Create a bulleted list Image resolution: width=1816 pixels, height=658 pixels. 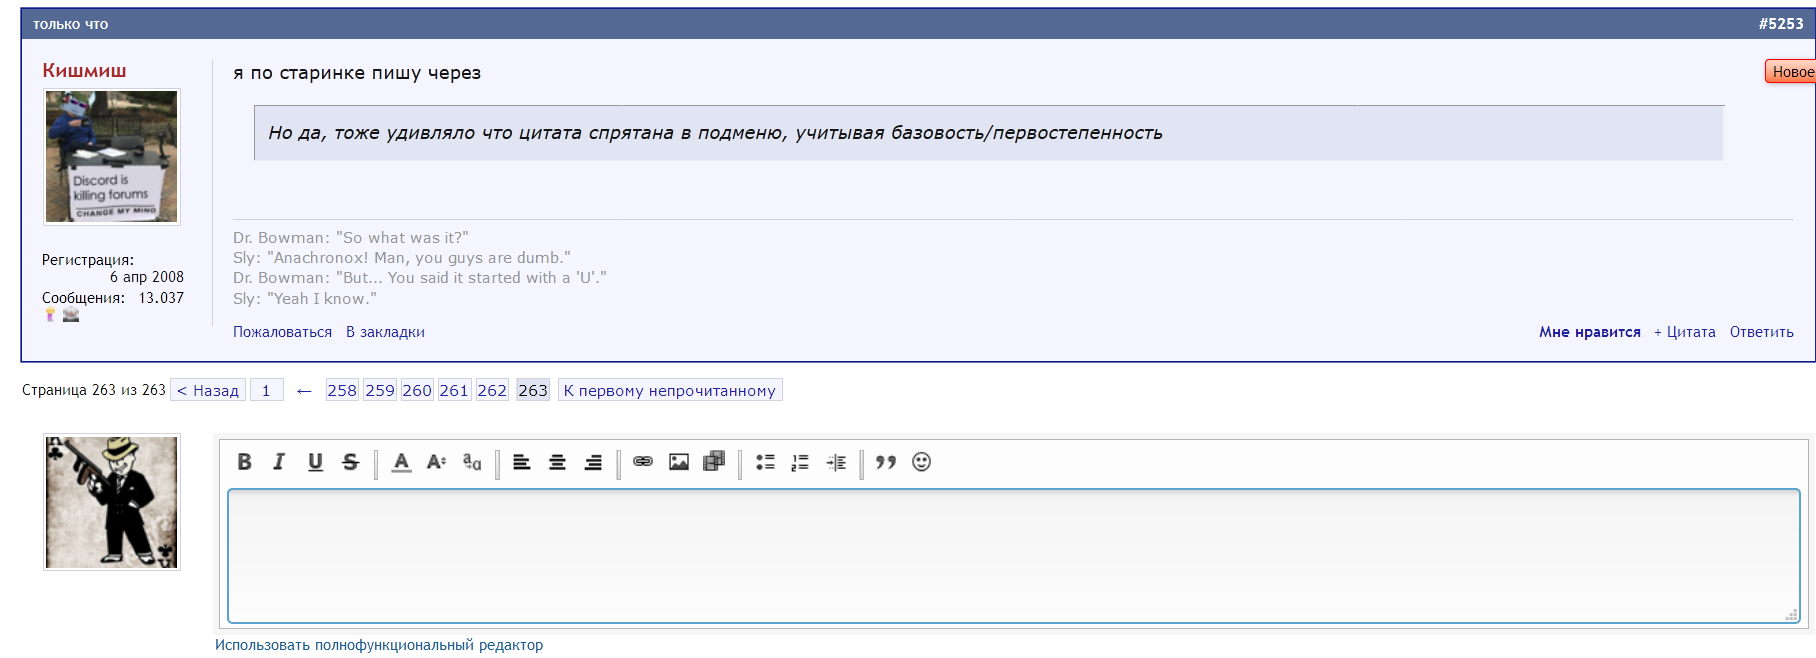[765, 462]
